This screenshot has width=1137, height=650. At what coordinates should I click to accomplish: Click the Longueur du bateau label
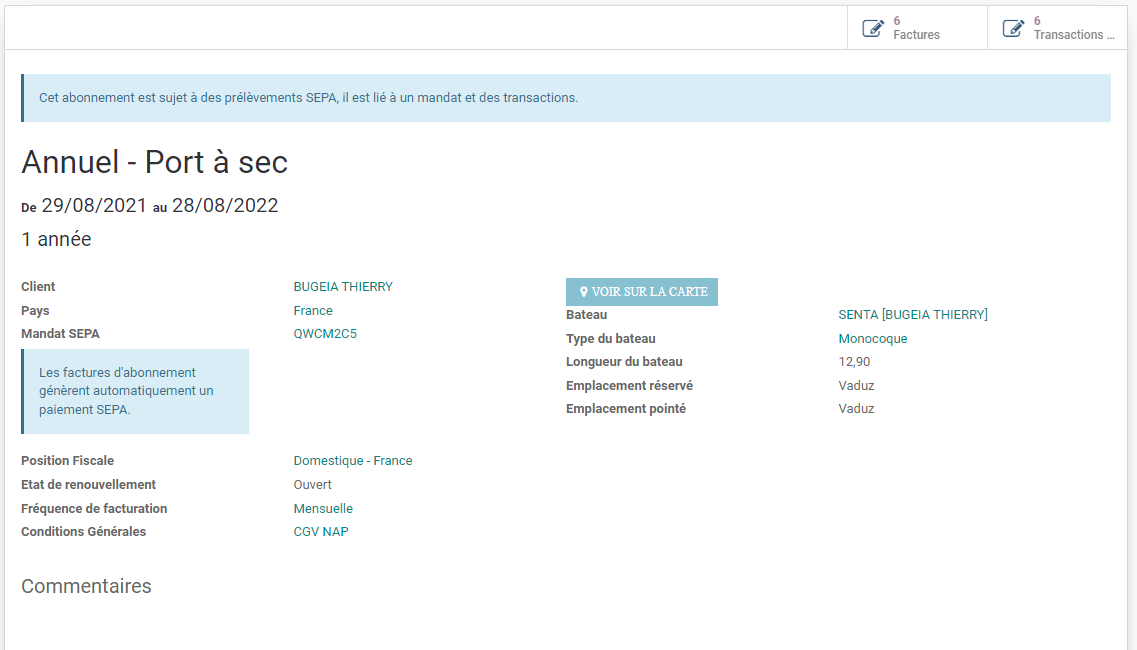pyautogui.click(x=624, y=362)
